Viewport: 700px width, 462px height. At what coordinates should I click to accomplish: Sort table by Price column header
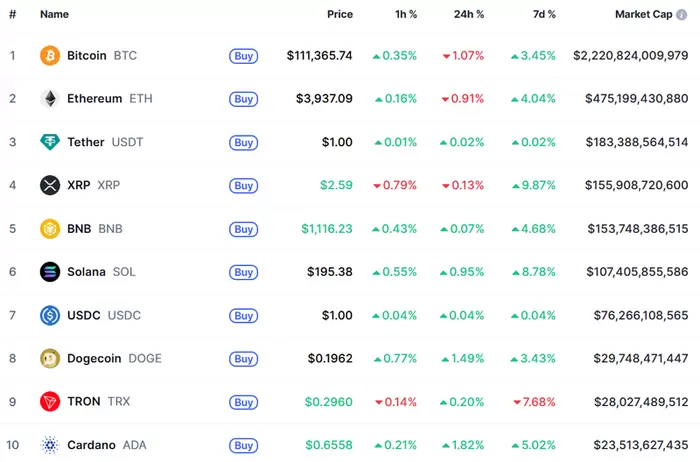coord(339,15)
